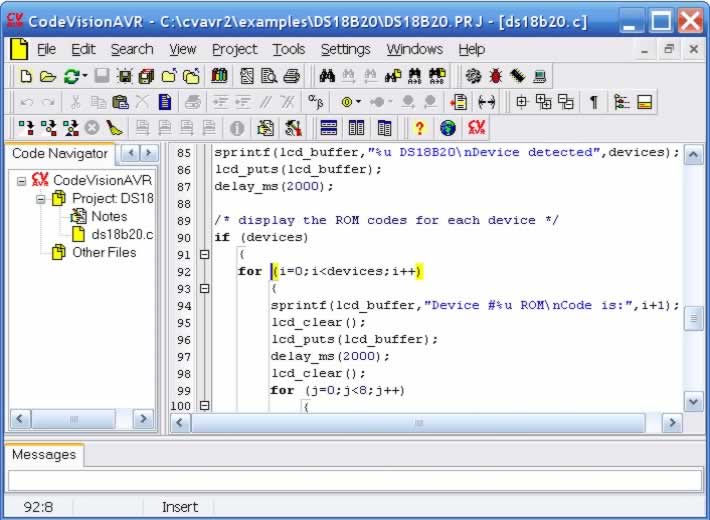Viewport: 710px width, 520px height.
Task: Select Notes in the project tree
Action: click(109, 217)
